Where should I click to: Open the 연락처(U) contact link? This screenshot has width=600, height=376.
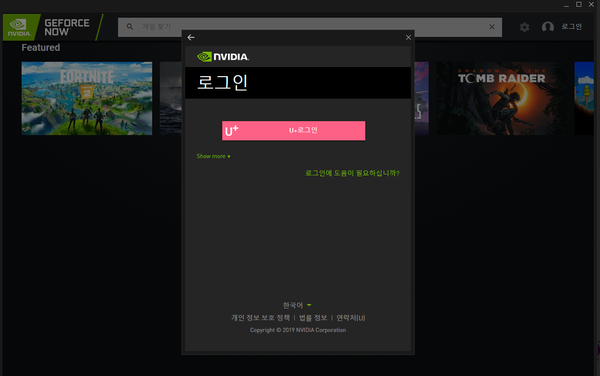(x=351, y=318)
